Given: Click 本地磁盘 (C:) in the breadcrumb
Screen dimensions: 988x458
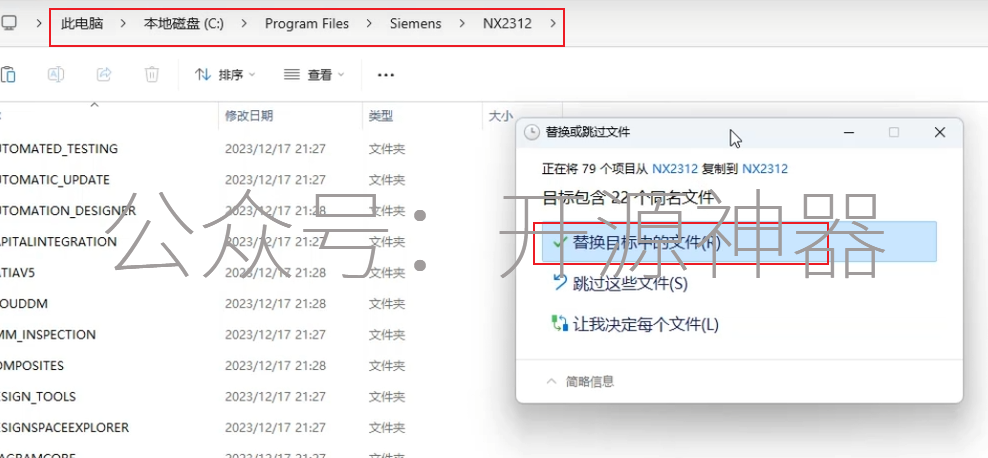Looking at the screenshot, I should [x=184, y=24].
